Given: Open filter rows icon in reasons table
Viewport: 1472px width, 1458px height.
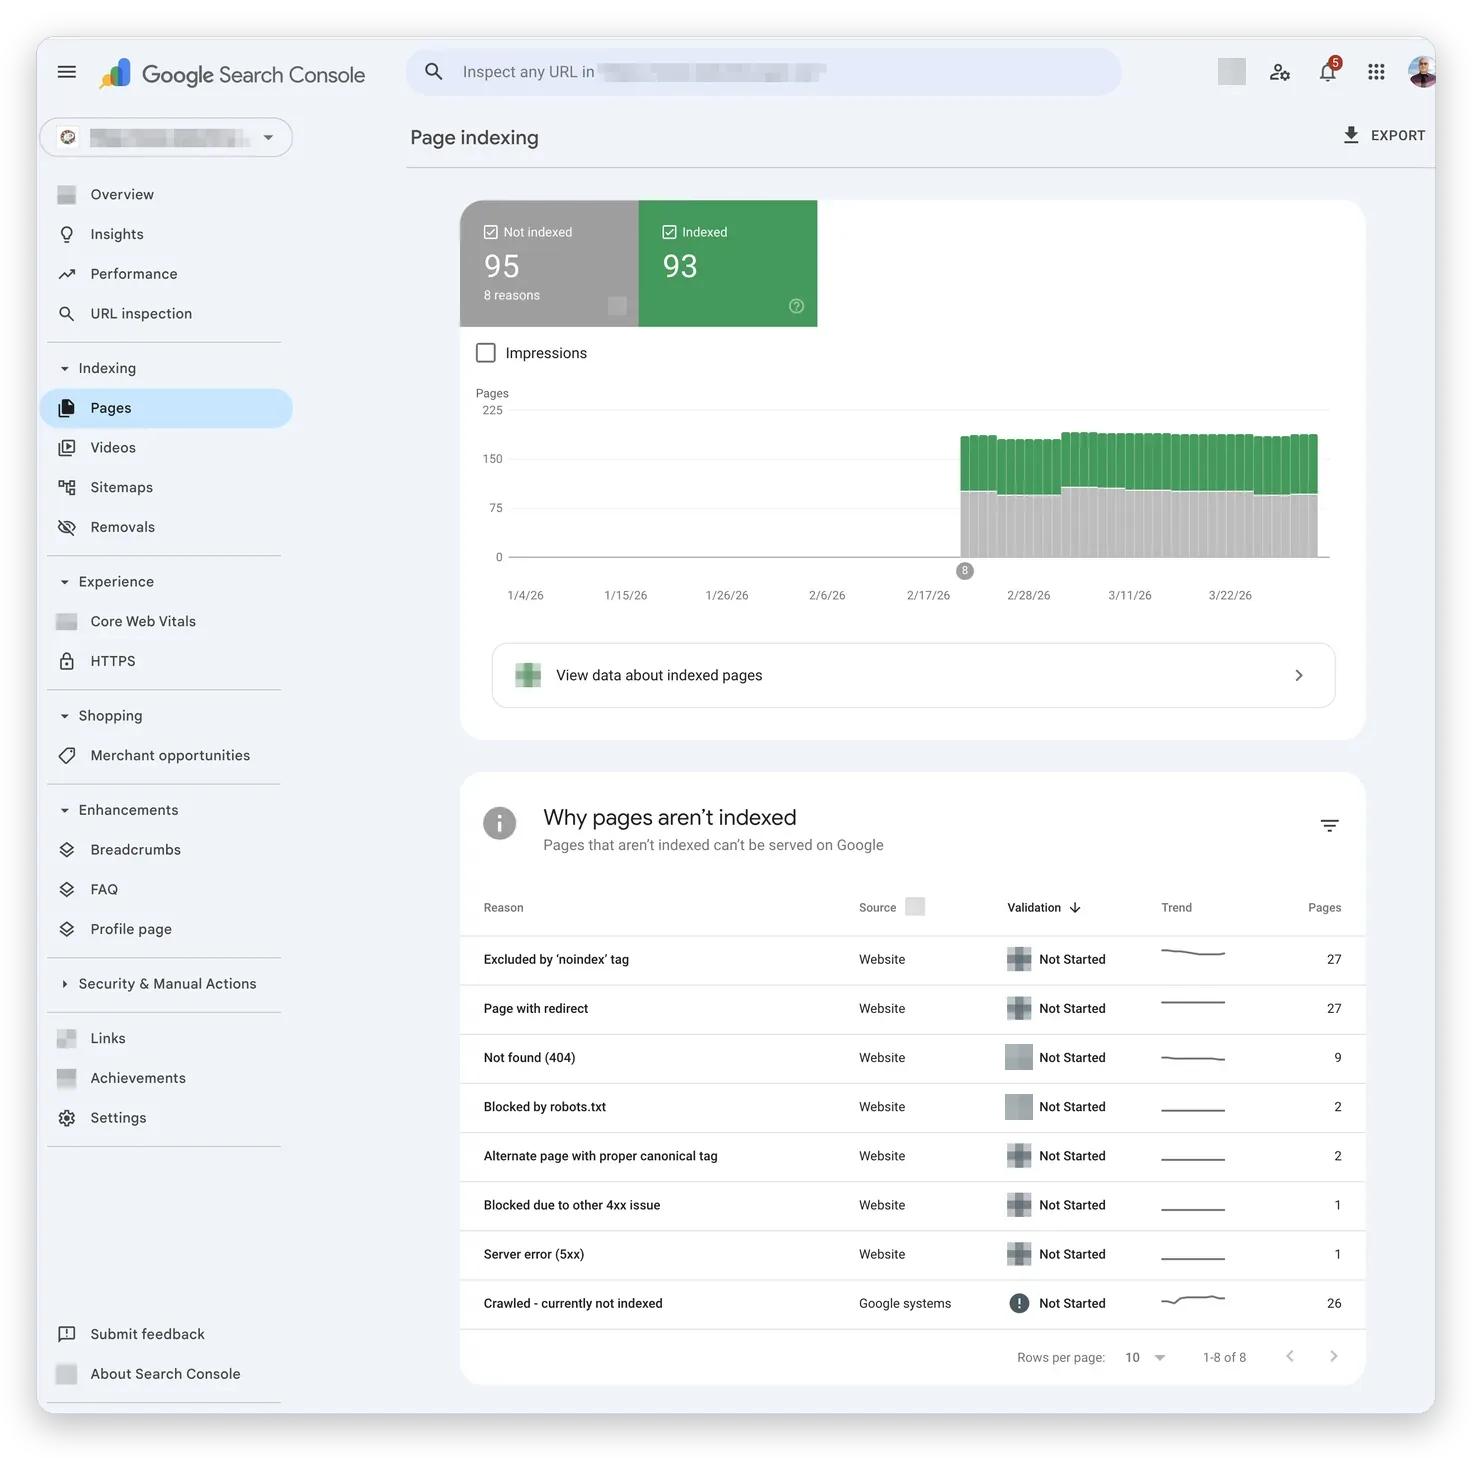Looking at the screenshot, I should tap(1329, 825).
